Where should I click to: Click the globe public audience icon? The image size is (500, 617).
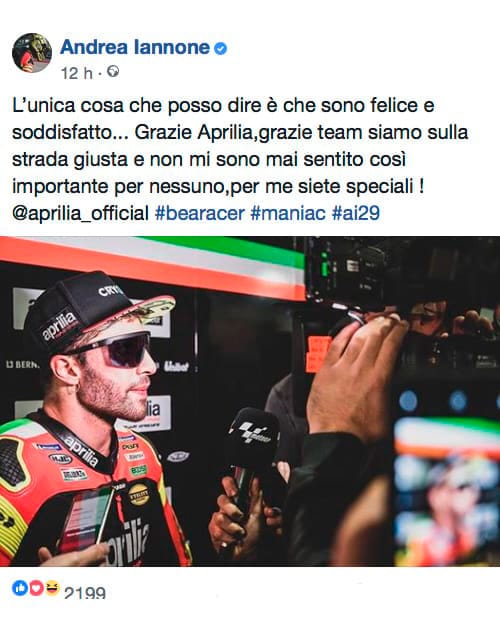(x=113, y=72)
